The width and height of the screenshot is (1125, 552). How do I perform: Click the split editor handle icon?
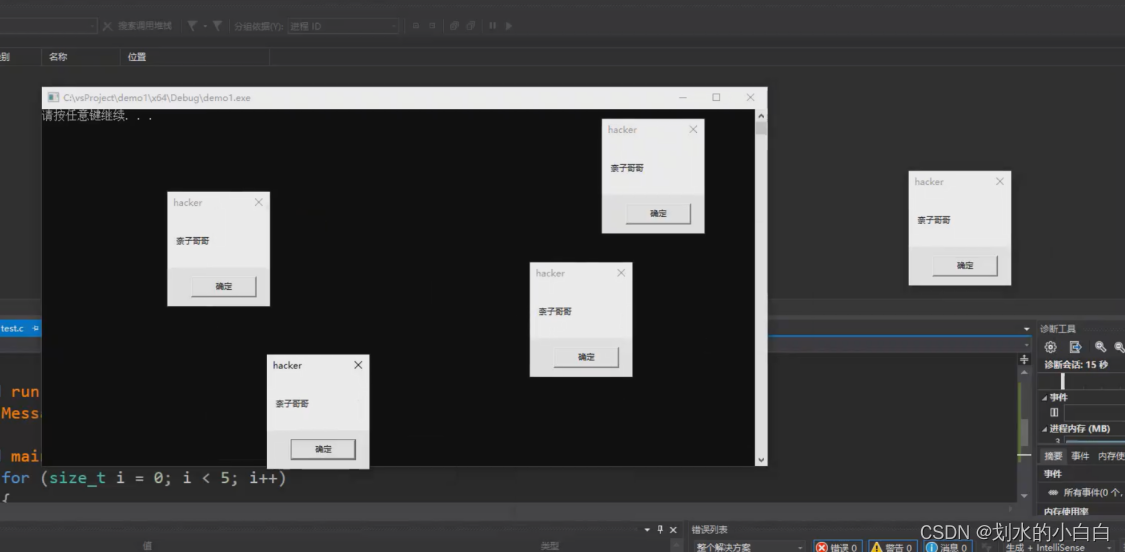pos(1025,359)
